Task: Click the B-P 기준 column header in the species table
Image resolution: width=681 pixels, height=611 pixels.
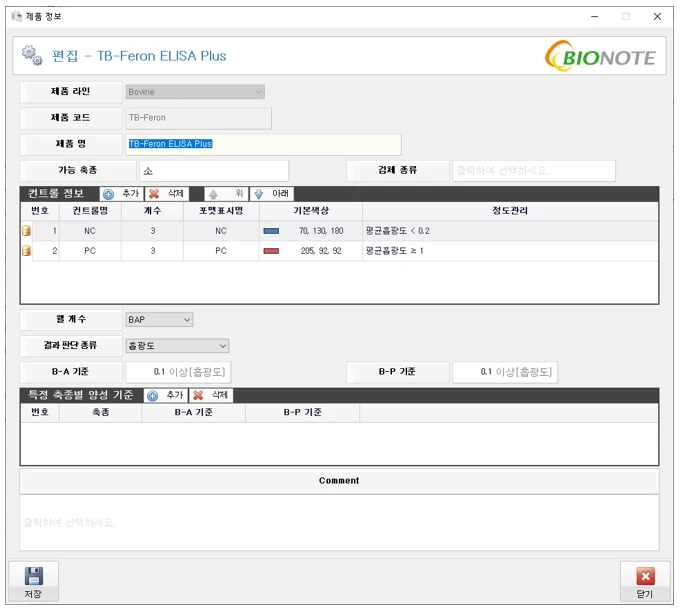Action: tap(303, 412)
